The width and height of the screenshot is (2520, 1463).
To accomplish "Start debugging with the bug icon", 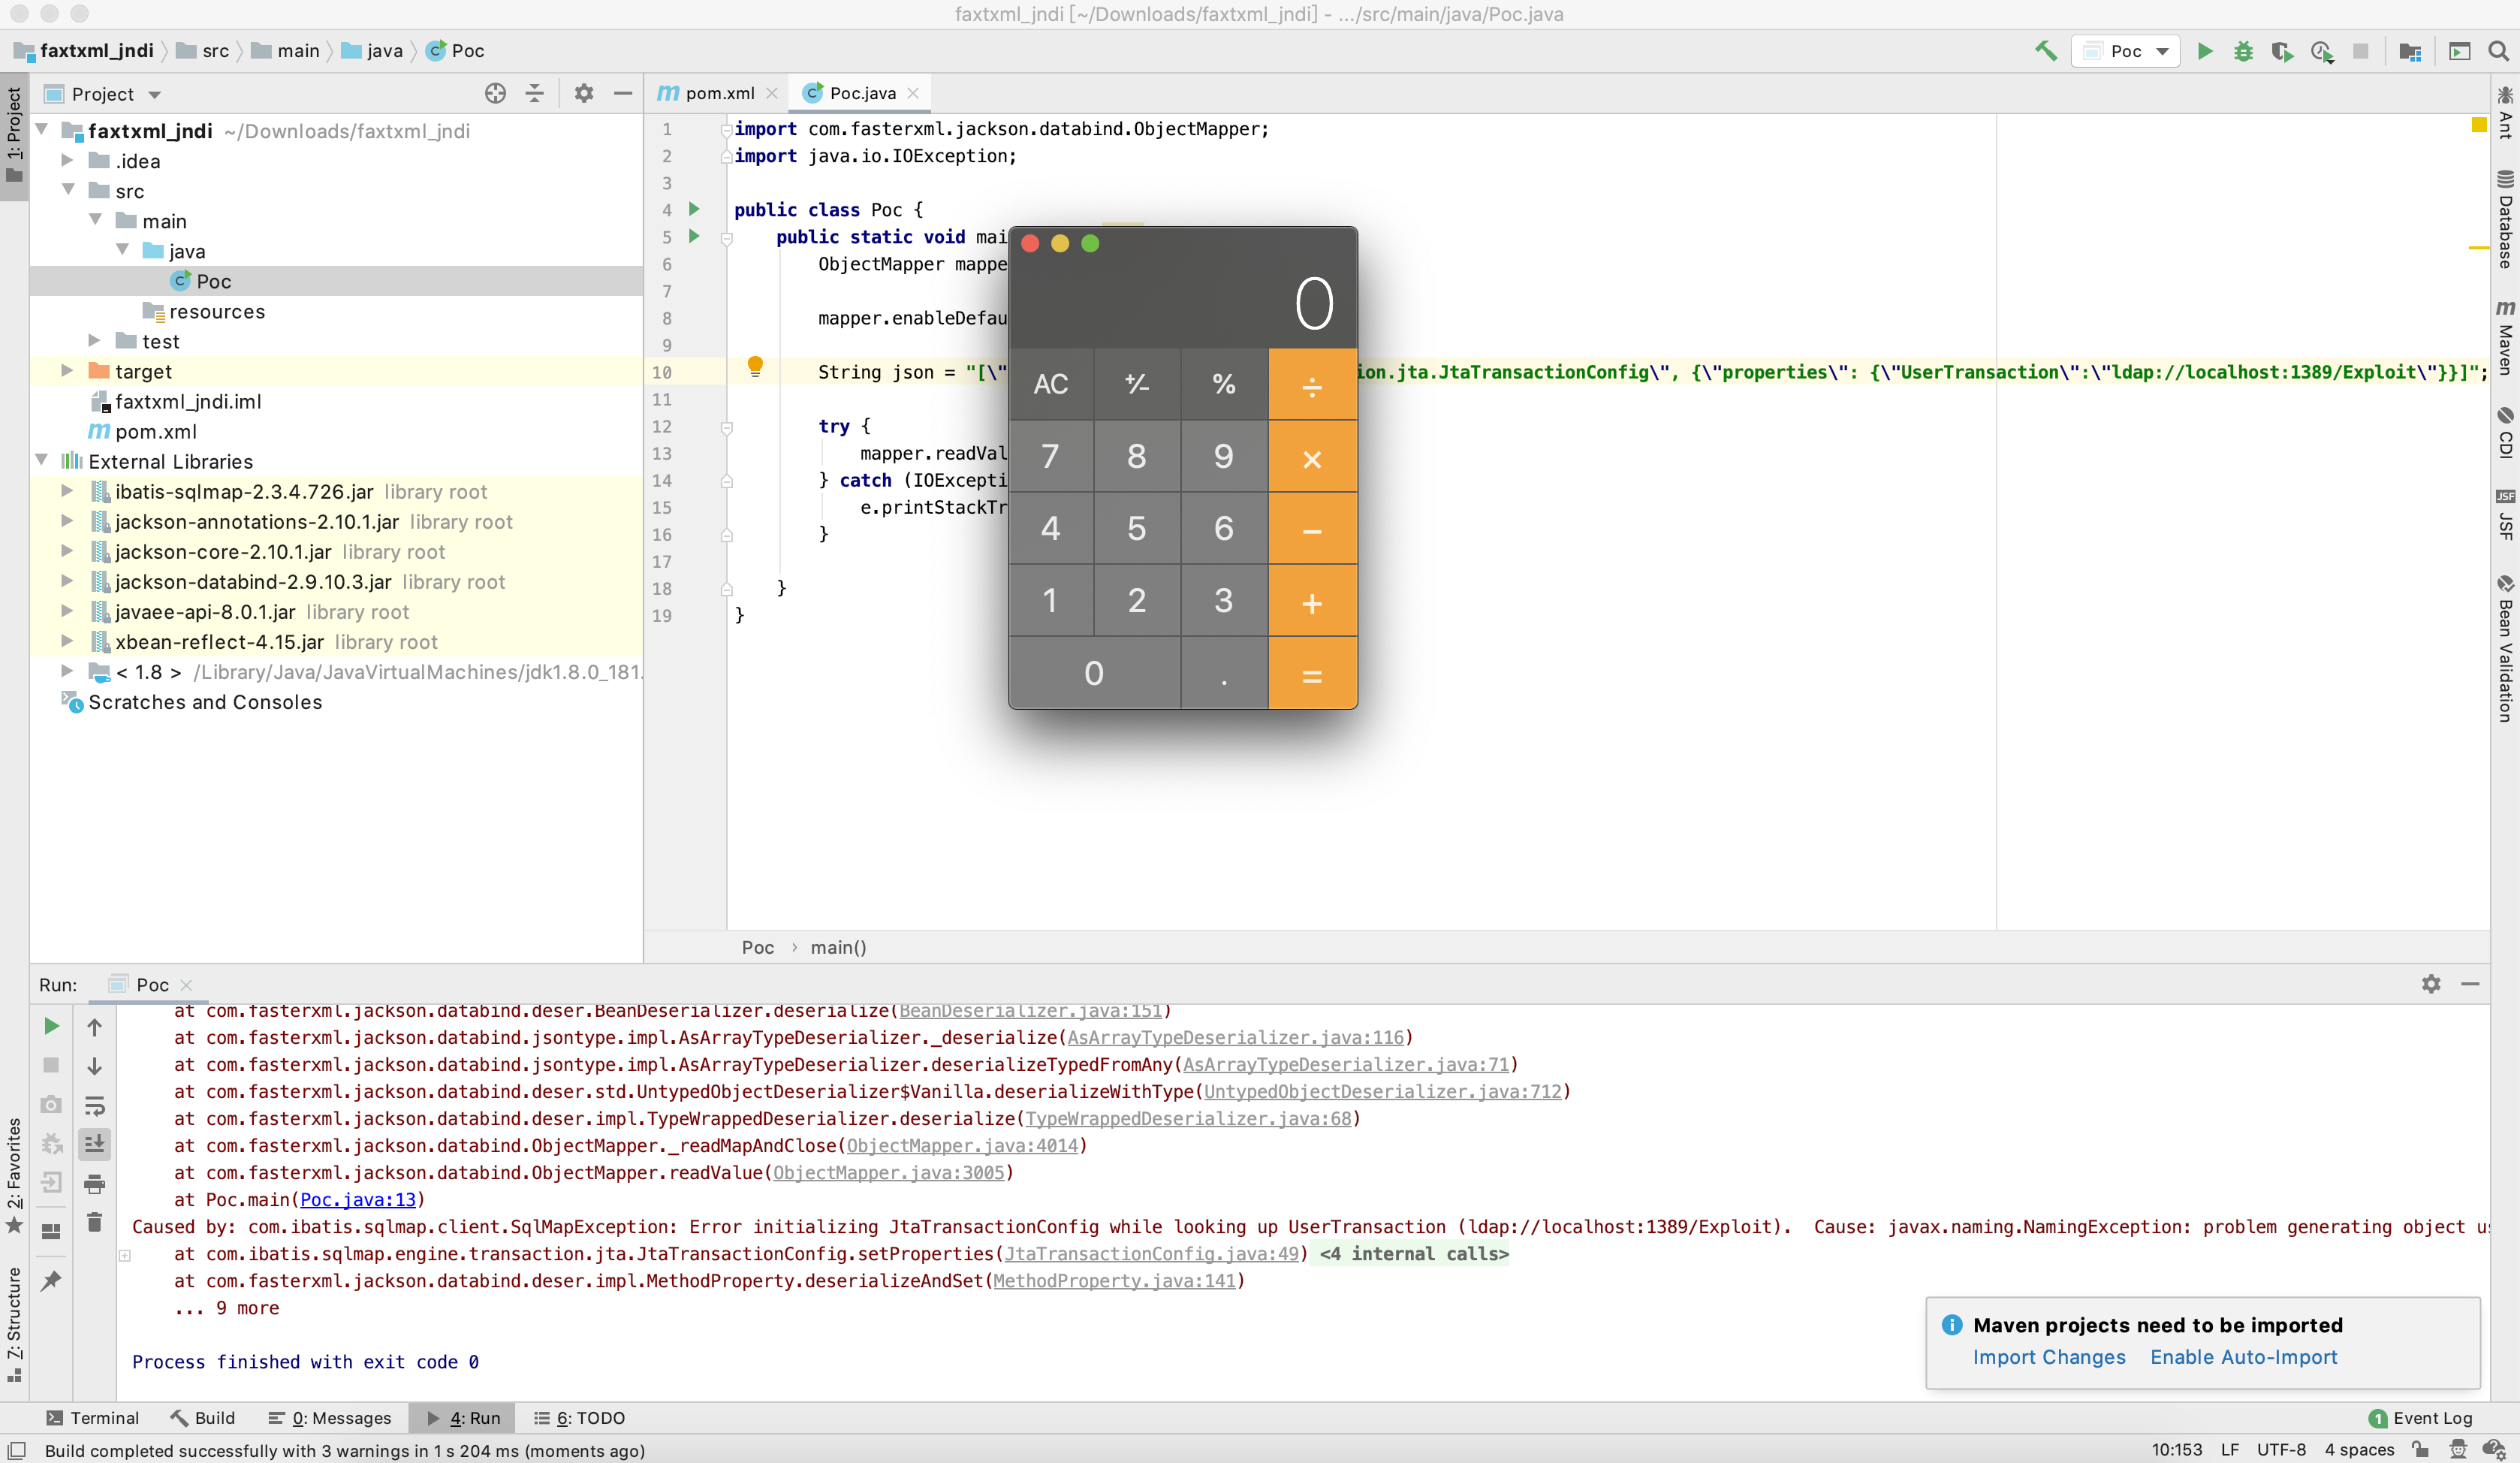I will [x=2243, y=51].
